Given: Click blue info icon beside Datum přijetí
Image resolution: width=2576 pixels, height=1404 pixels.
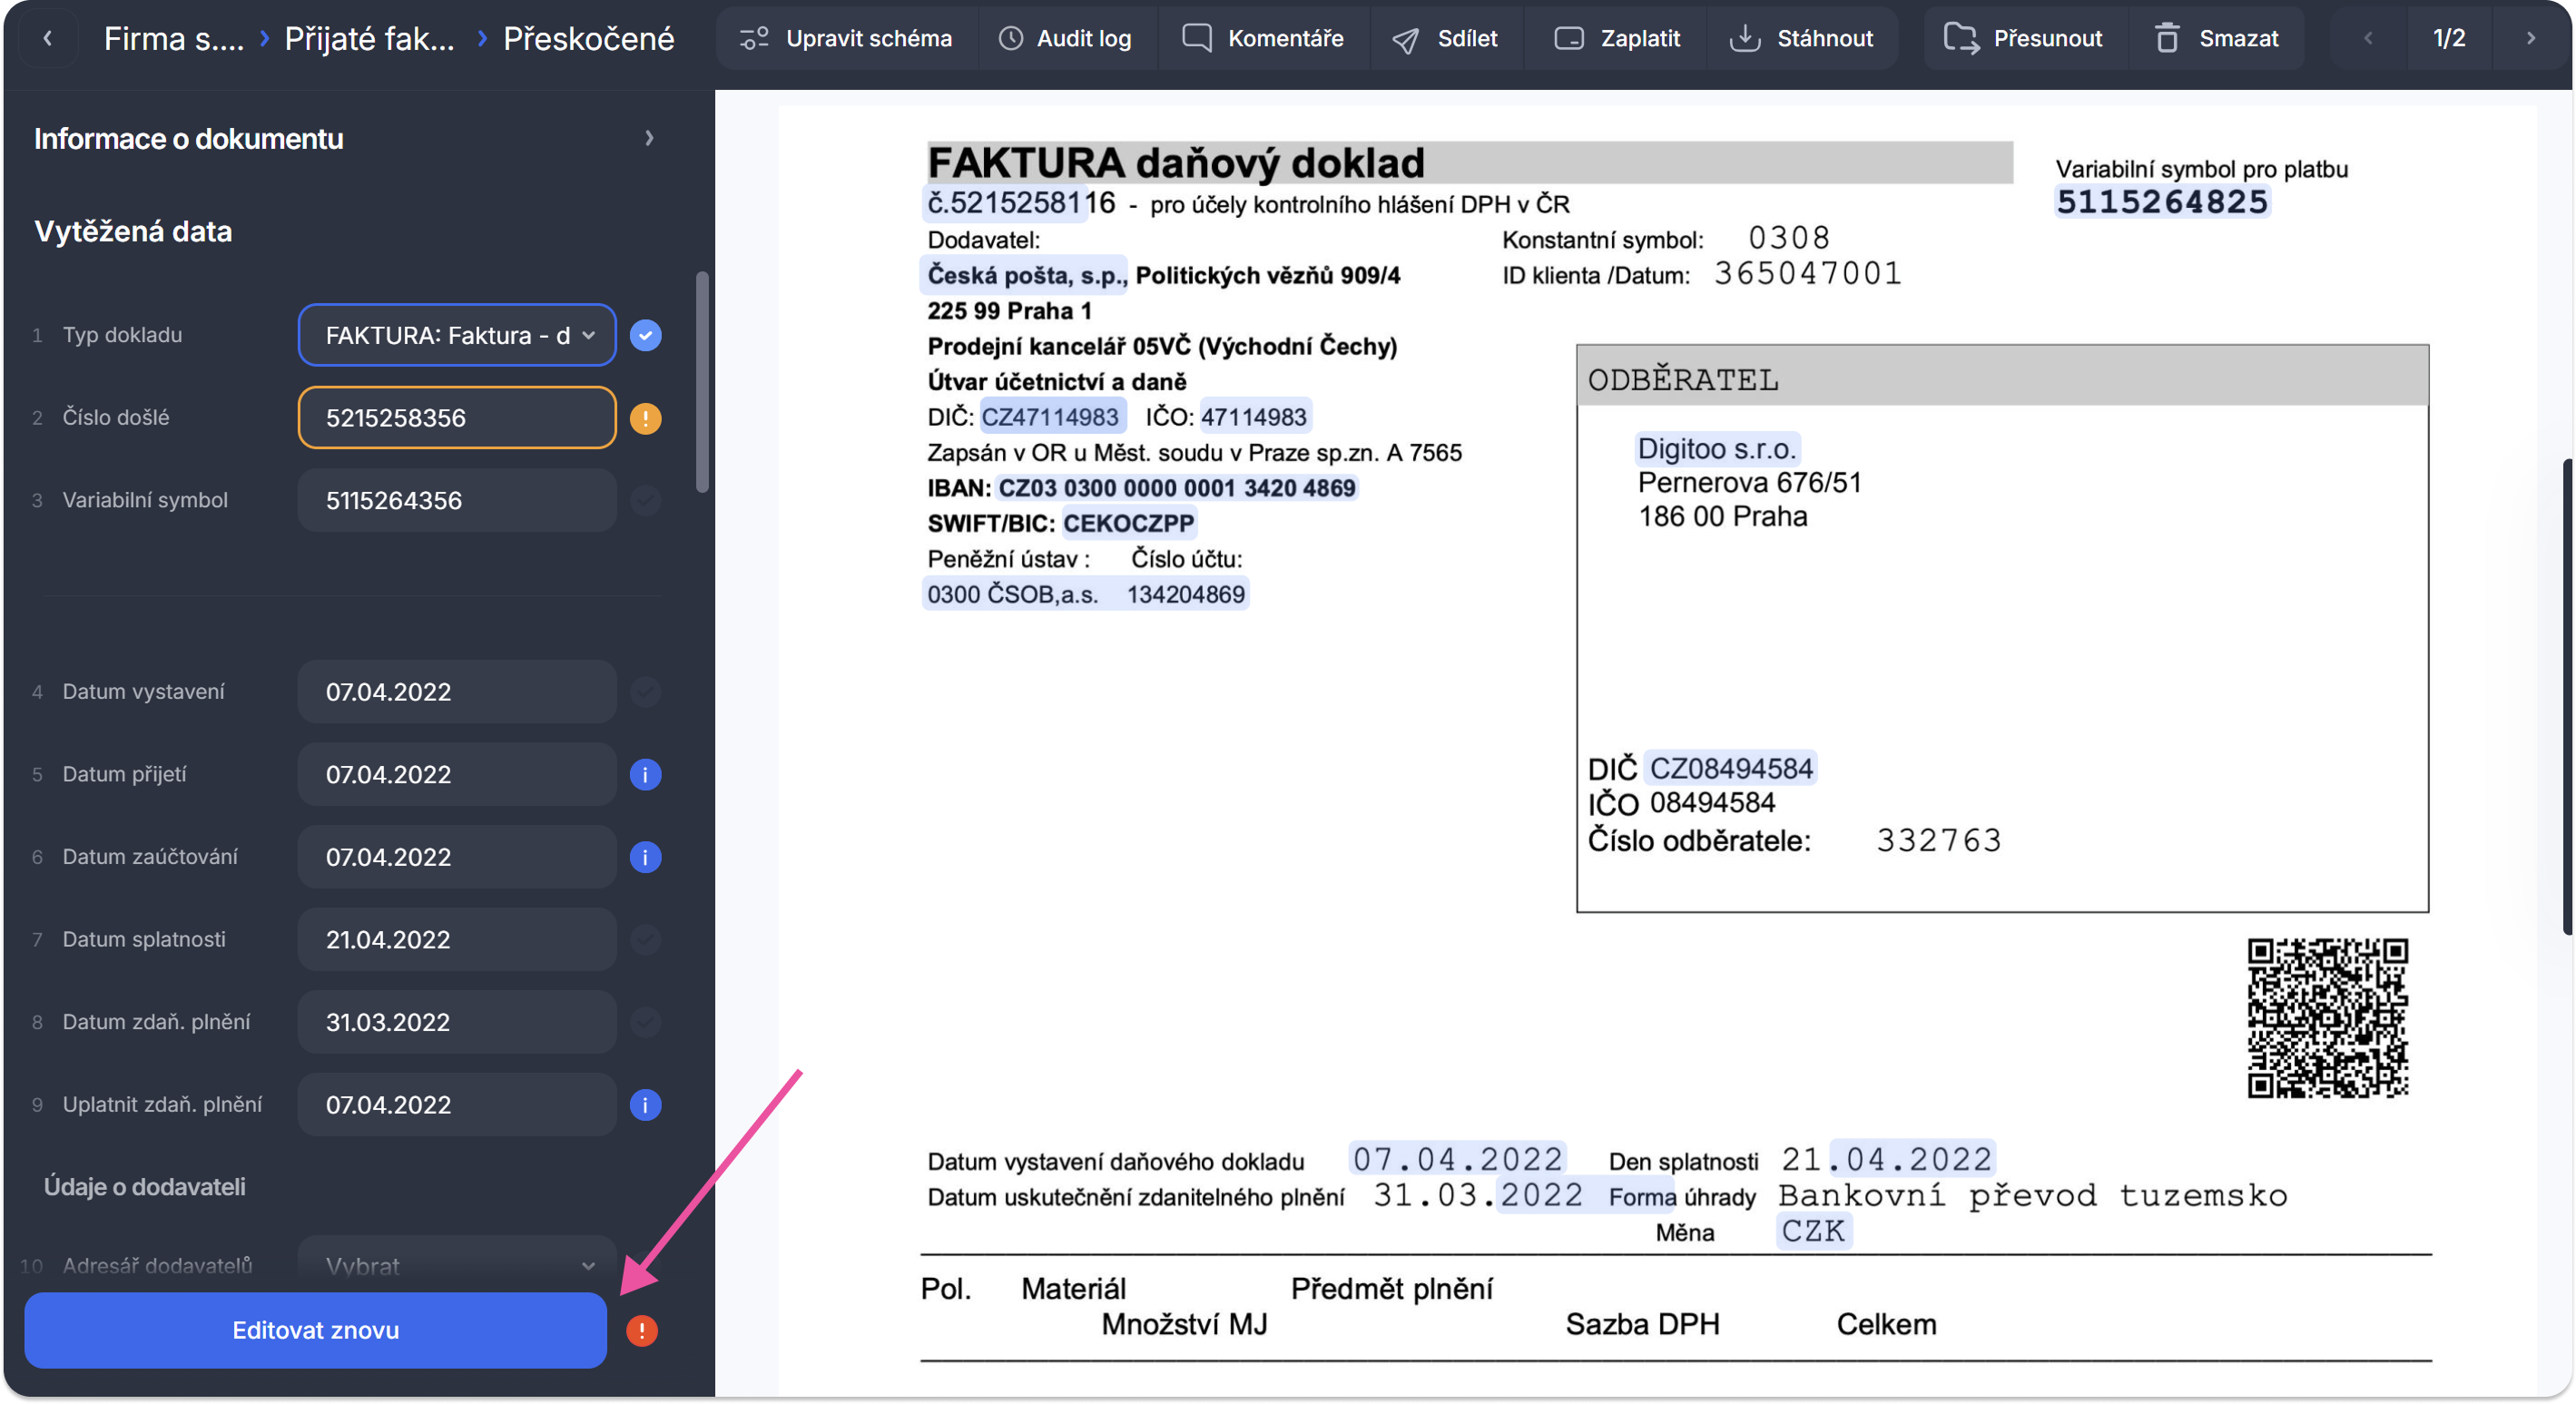Looking at the screenshot, I should (645, 775).
